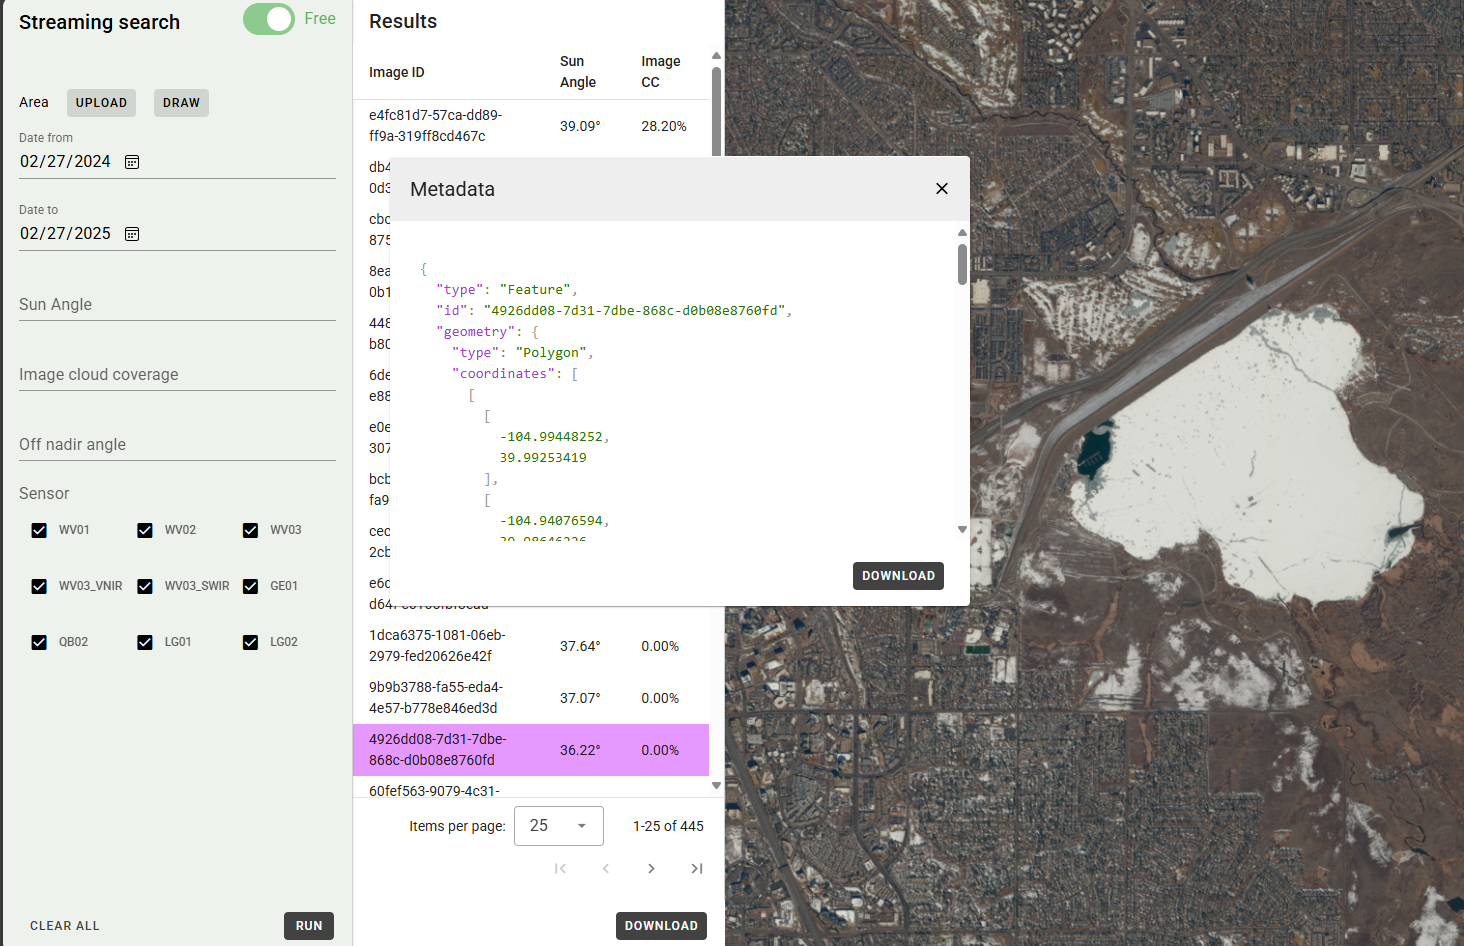Select result row e4fc81d7-57ca-dd89
This screenshot has width=1464, height=946.
pos(531,126)
